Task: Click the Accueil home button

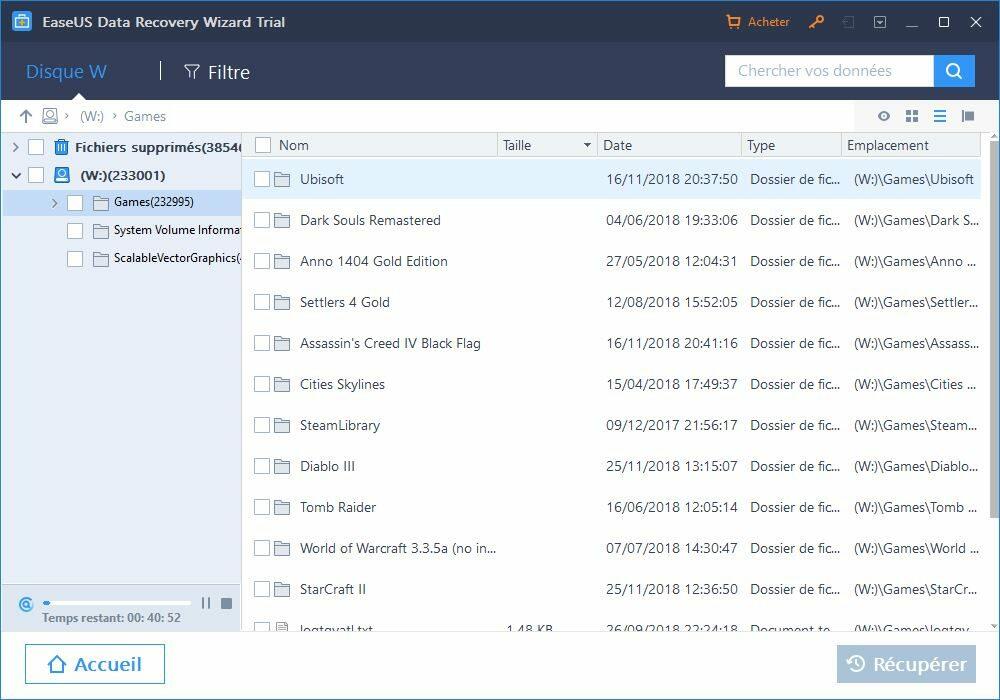Action: pos(95,664)
